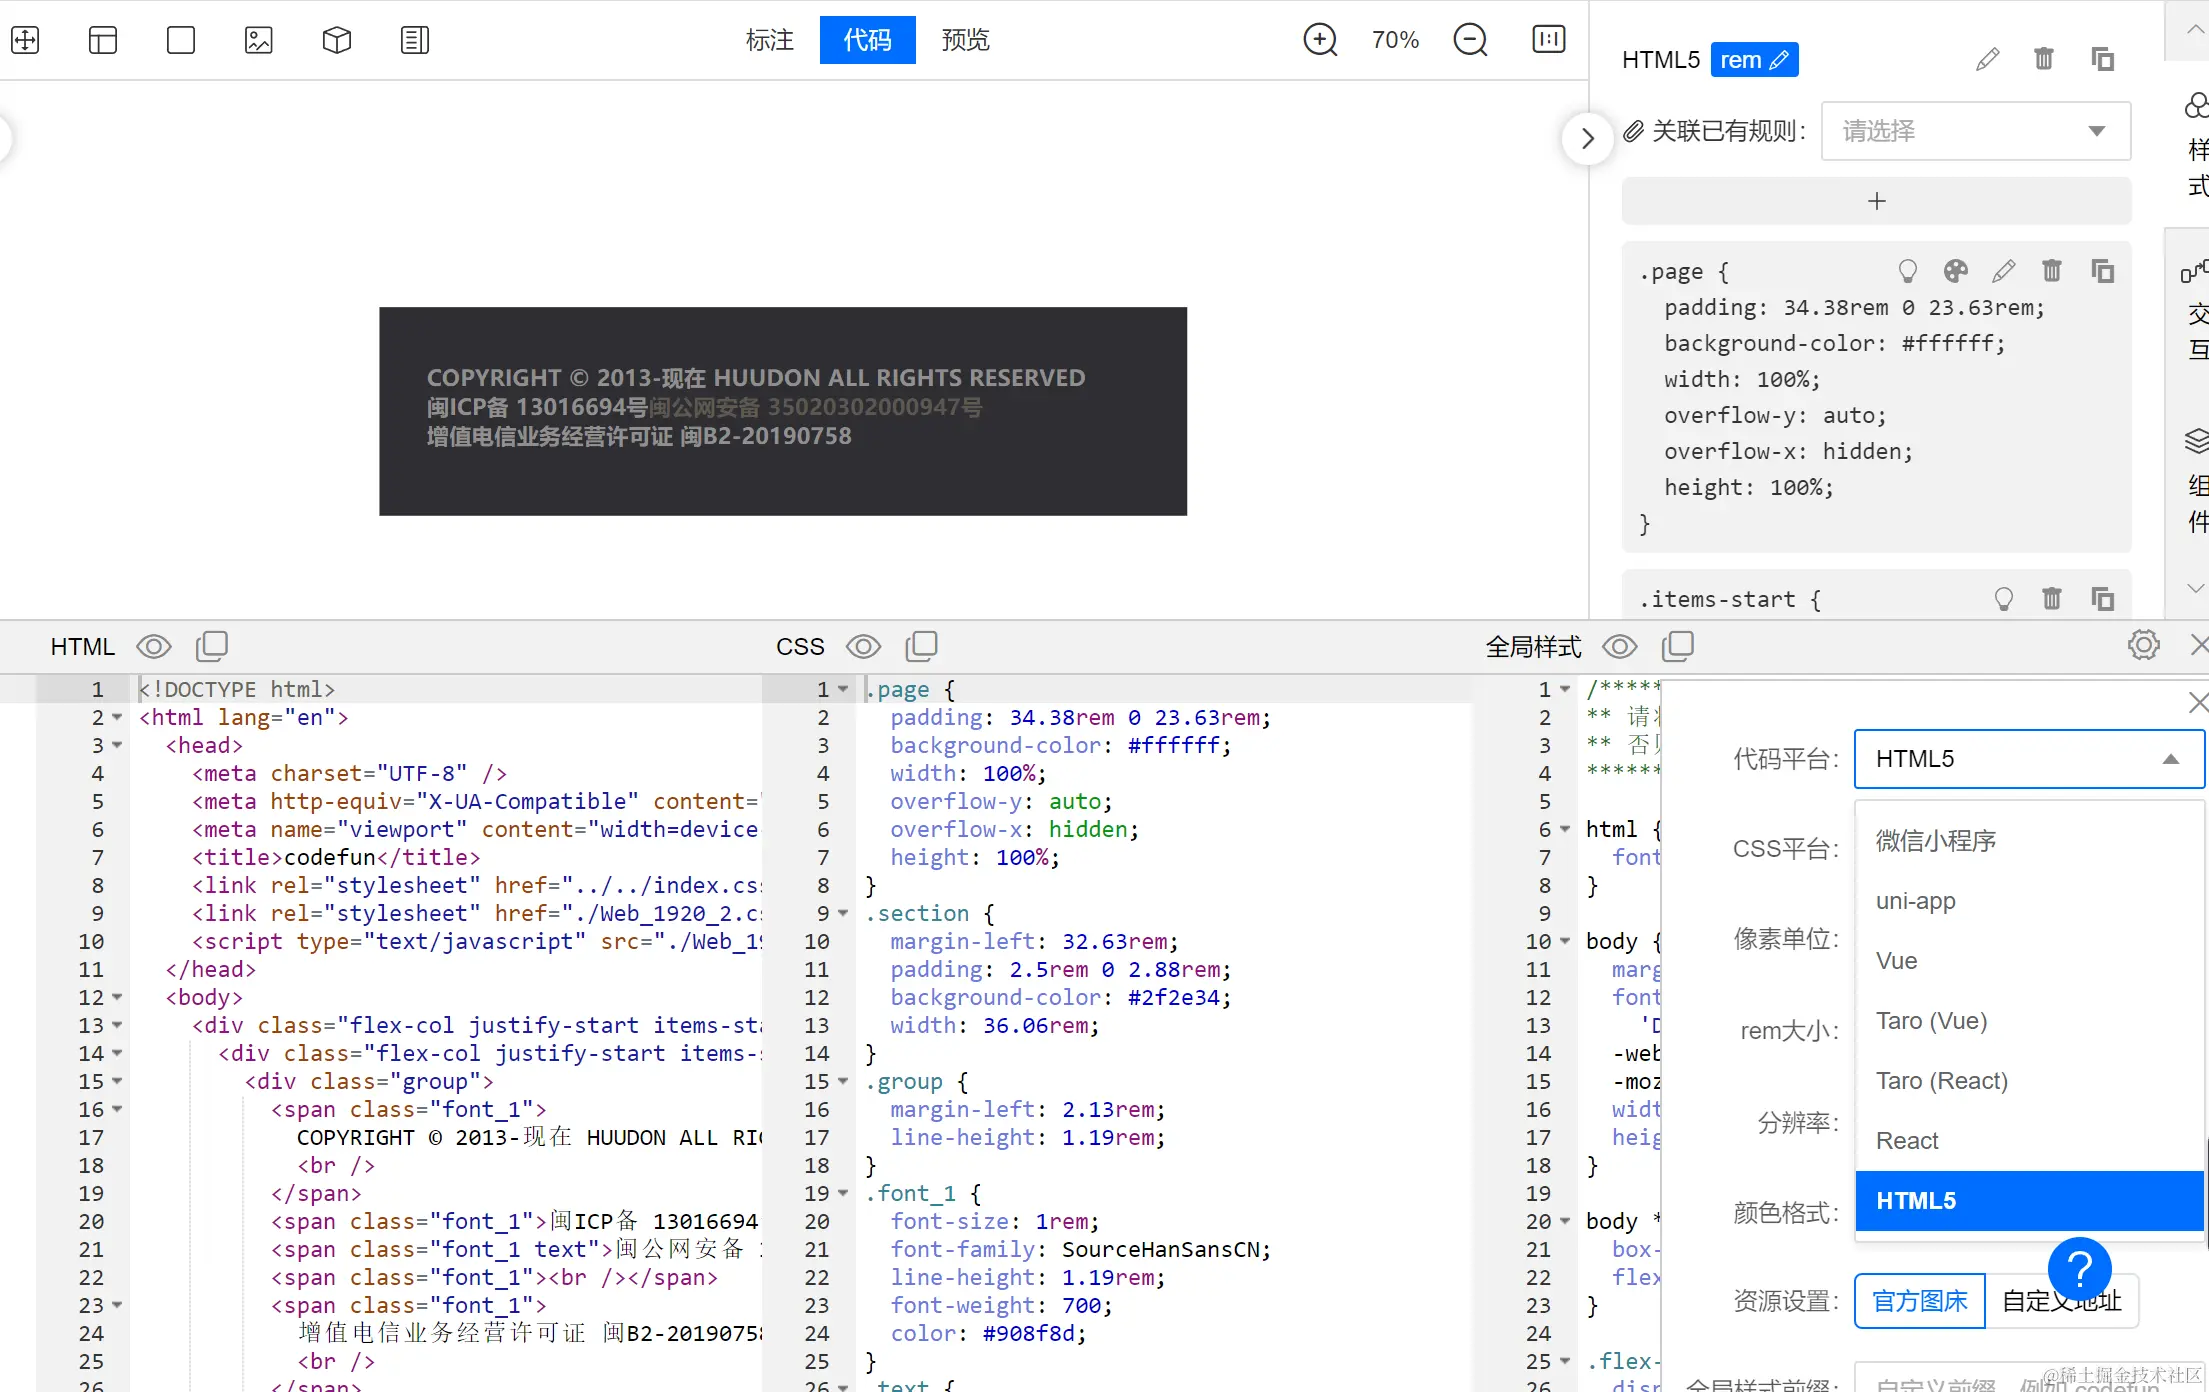The height and width of the screenshot is (1392, 2209).
Task: Copy the .items-start rule
Action: pos(2102,599)
